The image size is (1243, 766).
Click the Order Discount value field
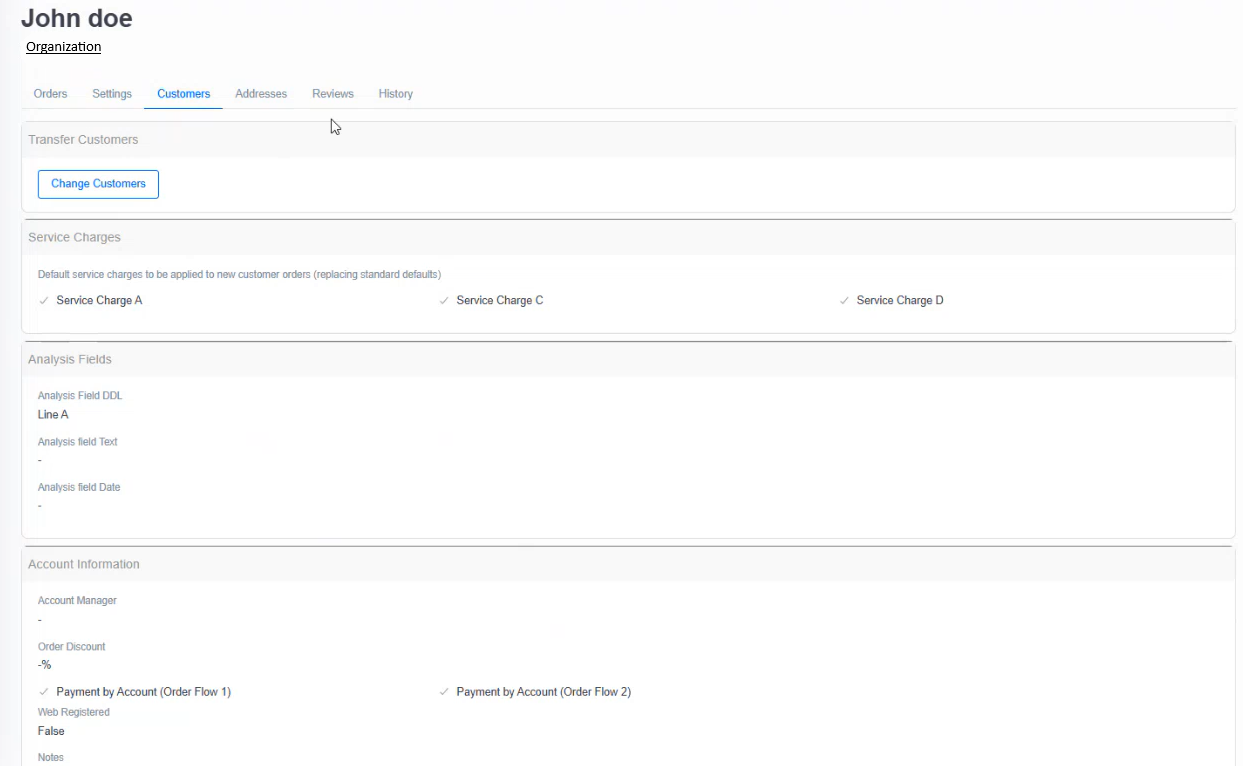[x=44, y=664]
